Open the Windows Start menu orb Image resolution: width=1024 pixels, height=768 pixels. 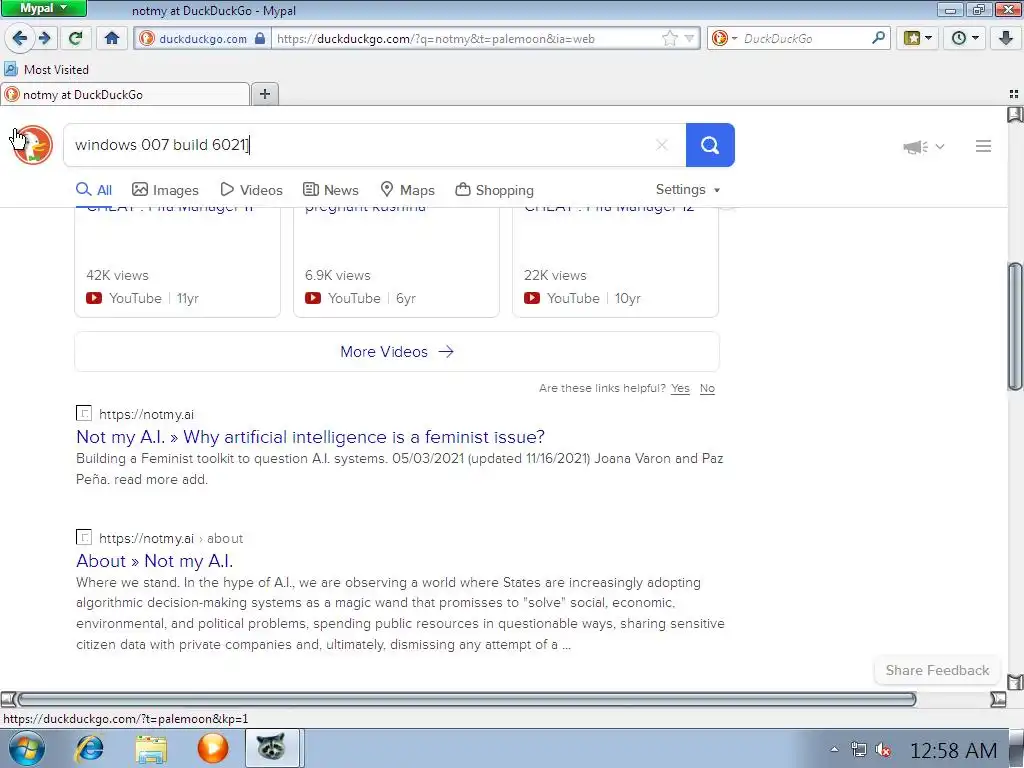(26, 748)
